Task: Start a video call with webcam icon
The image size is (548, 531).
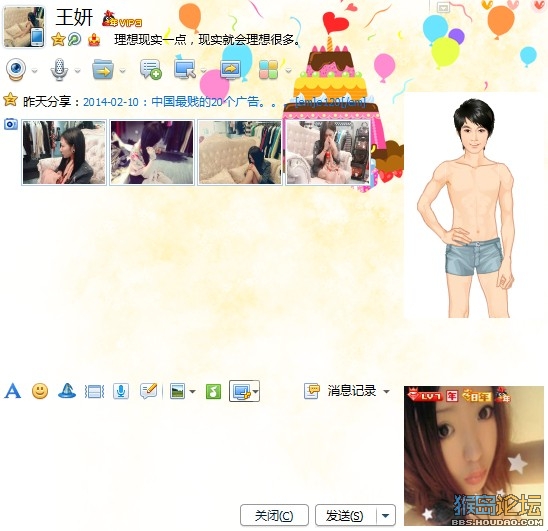Action: (16, 69)
